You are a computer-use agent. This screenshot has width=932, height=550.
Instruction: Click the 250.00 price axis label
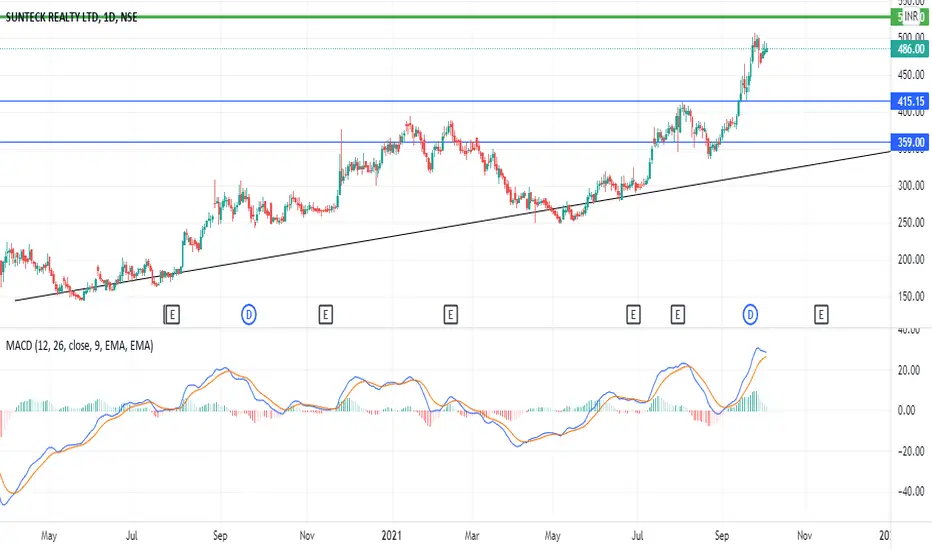911,222
